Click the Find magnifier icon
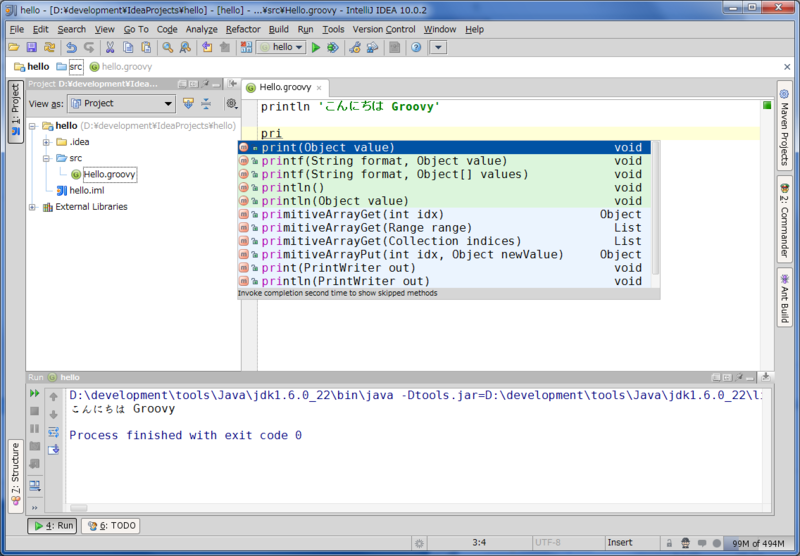The width and height of the screenshot is (800, 556). click(x=167, y=47)
